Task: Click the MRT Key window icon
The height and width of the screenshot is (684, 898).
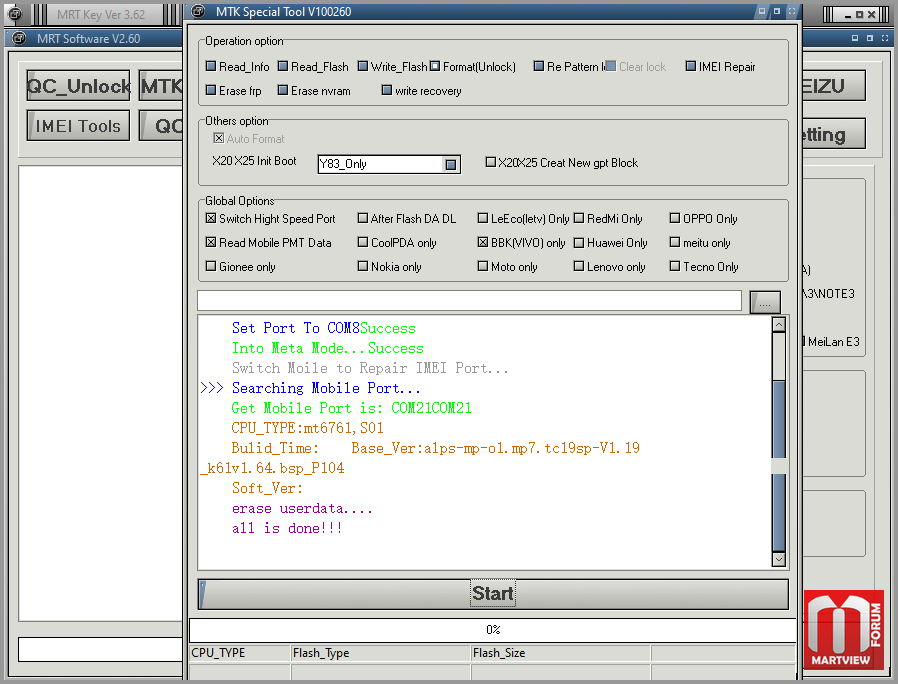Action: (x=14, y=14)
